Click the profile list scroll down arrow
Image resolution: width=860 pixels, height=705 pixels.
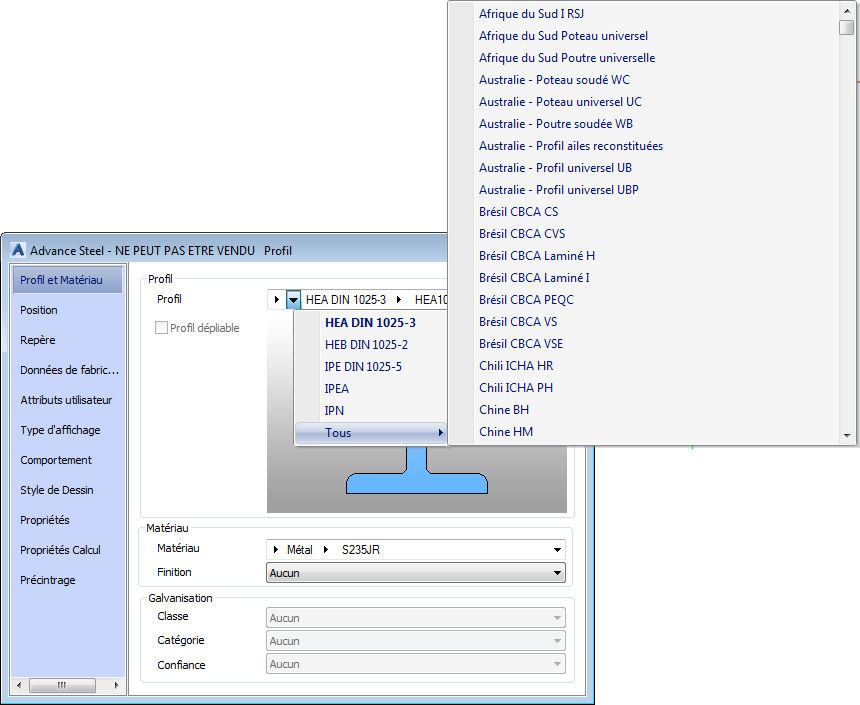pos(847,436)
